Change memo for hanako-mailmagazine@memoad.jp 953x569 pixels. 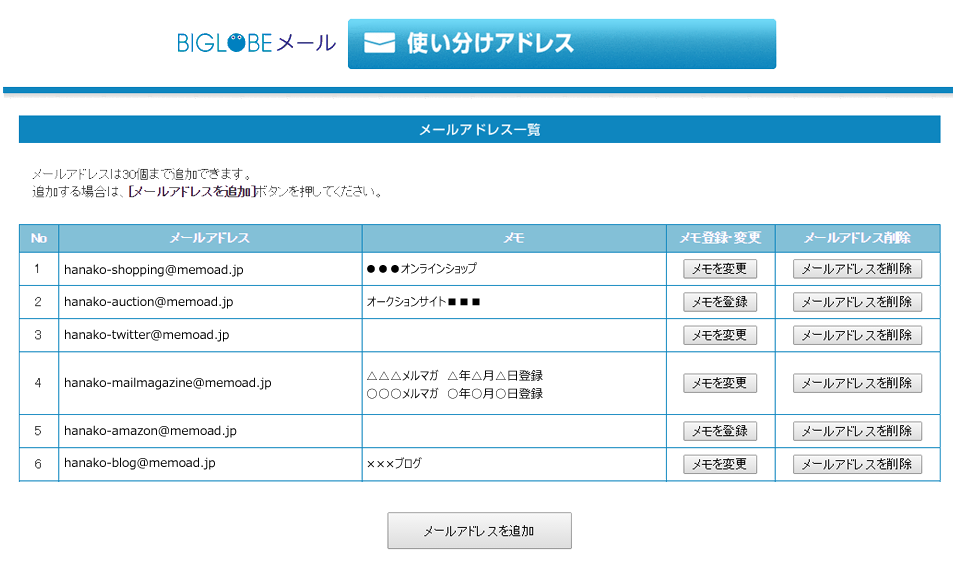(720, 383)
